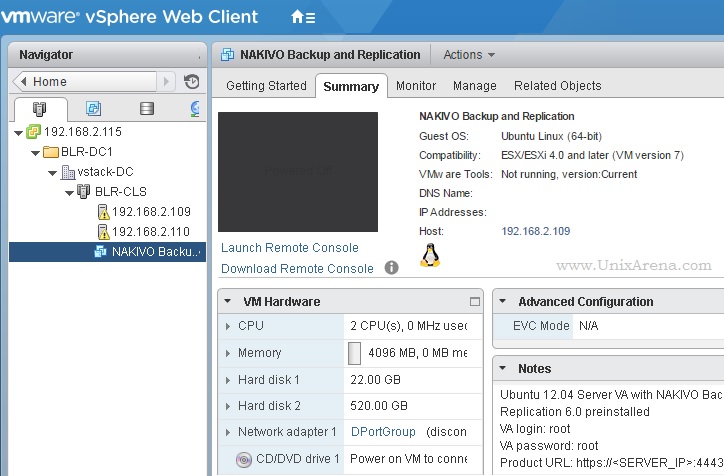Click the 'VA login: root' note line
This screenshot has height=476, width=724.
pyautogui.click(x=535, y=429)
